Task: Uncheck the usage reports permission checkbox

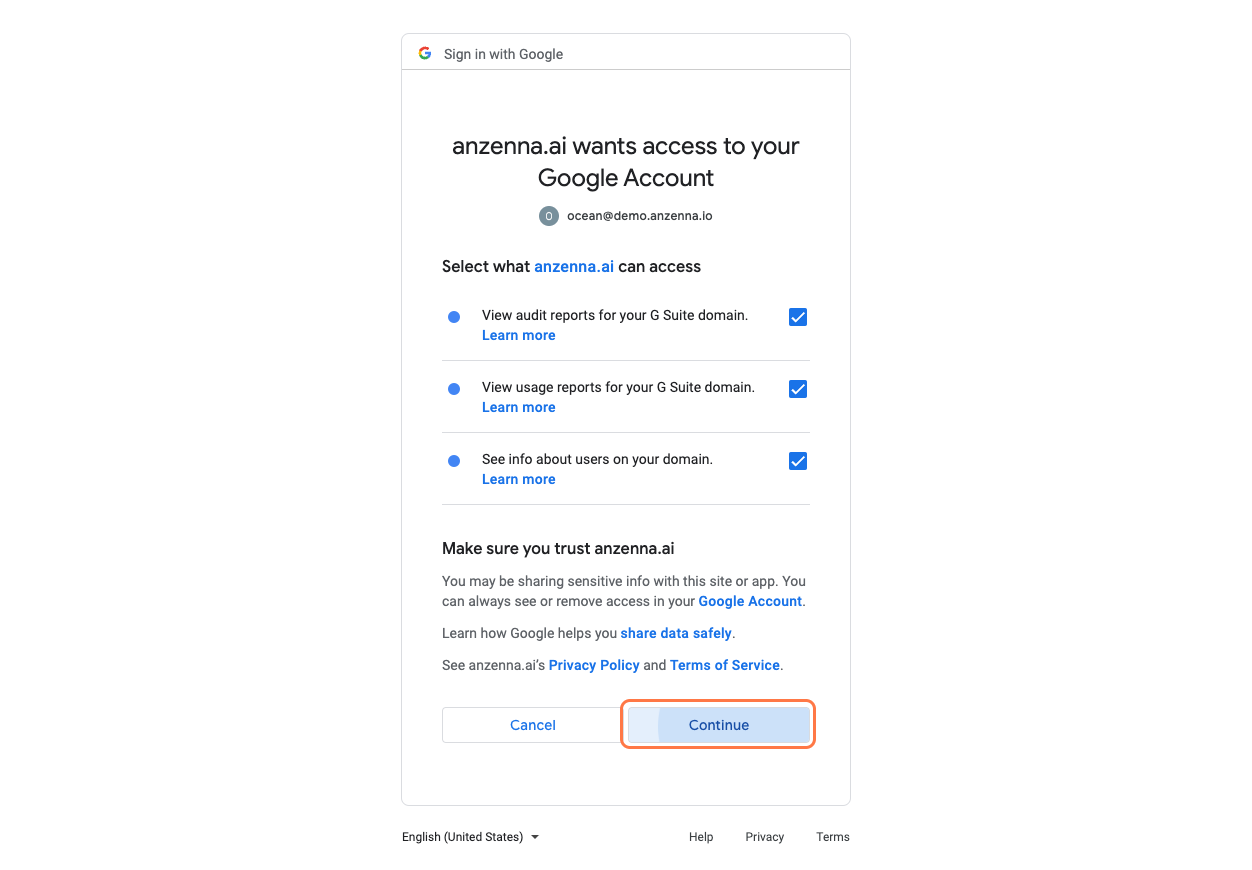Action: tap(798, 389)
